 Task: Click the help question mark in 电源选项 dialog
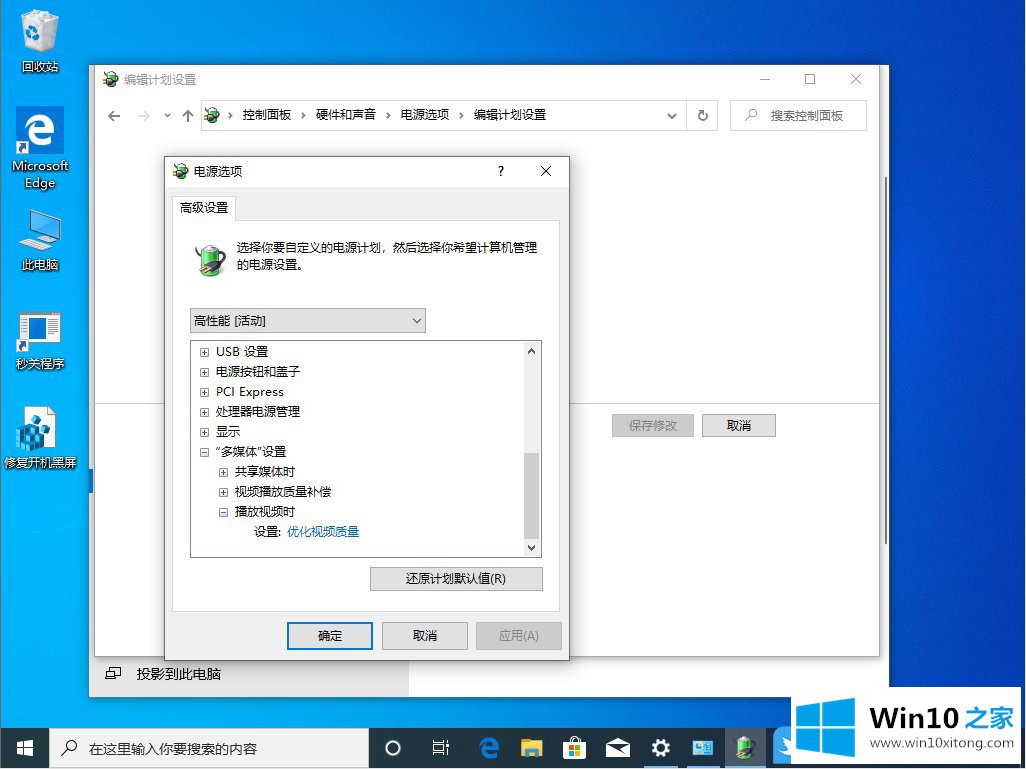501,171
